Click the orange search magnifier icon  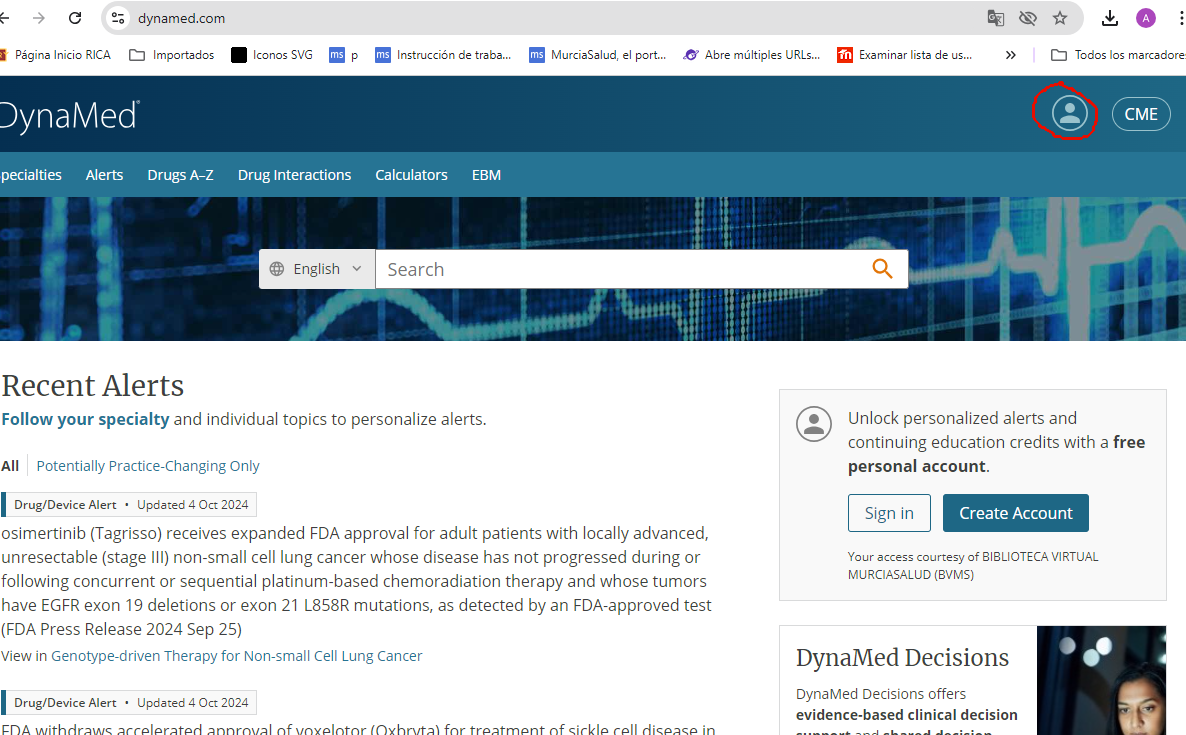(881, 269)
